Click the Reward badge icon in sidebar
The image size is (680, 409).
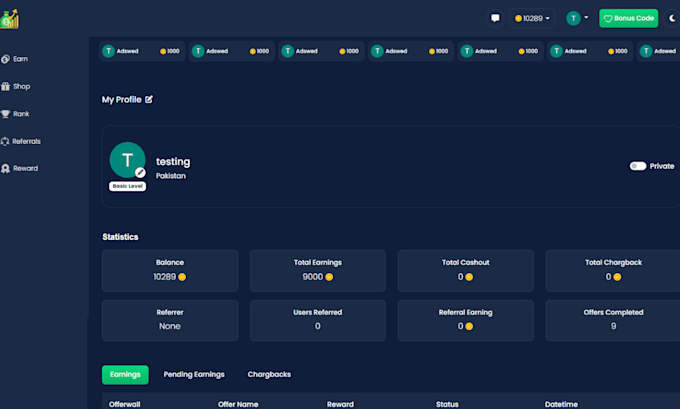pyautogui.click(x=5, y=168)
